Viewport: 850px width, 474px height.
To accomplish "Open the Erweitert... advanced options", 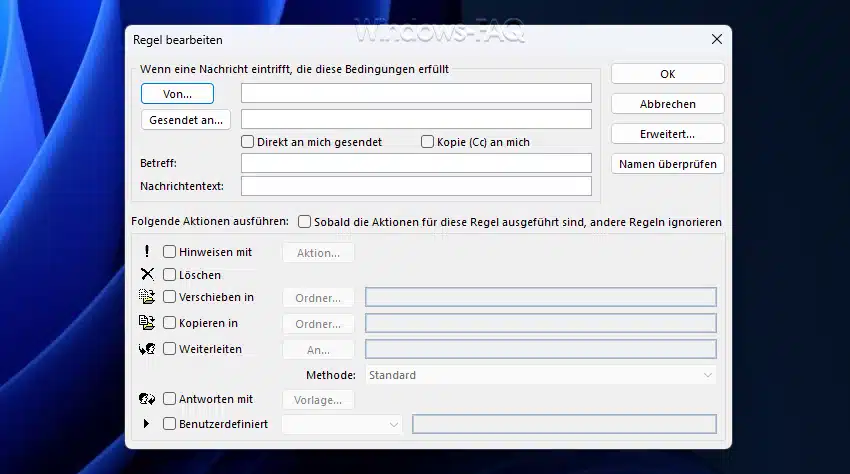I will 668,134.
